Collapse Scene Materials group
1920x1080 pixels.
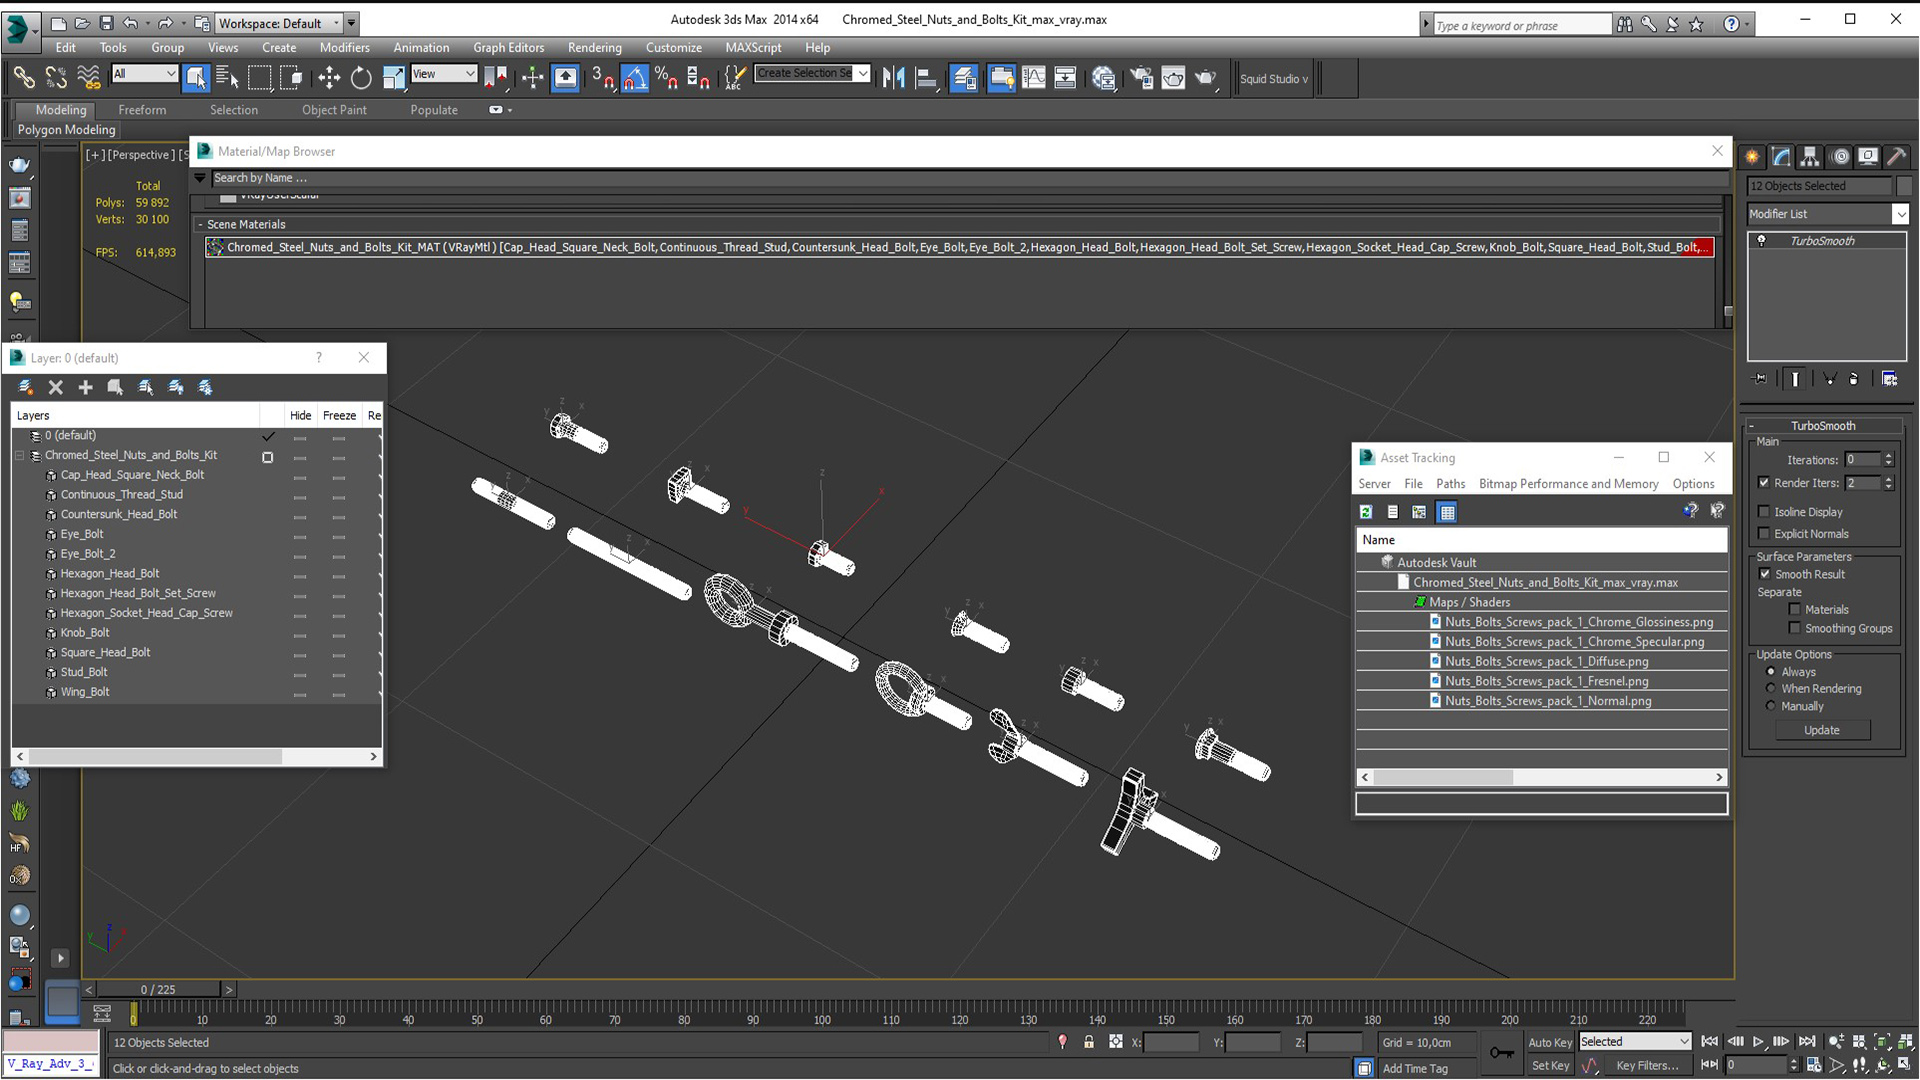(200, 225)
